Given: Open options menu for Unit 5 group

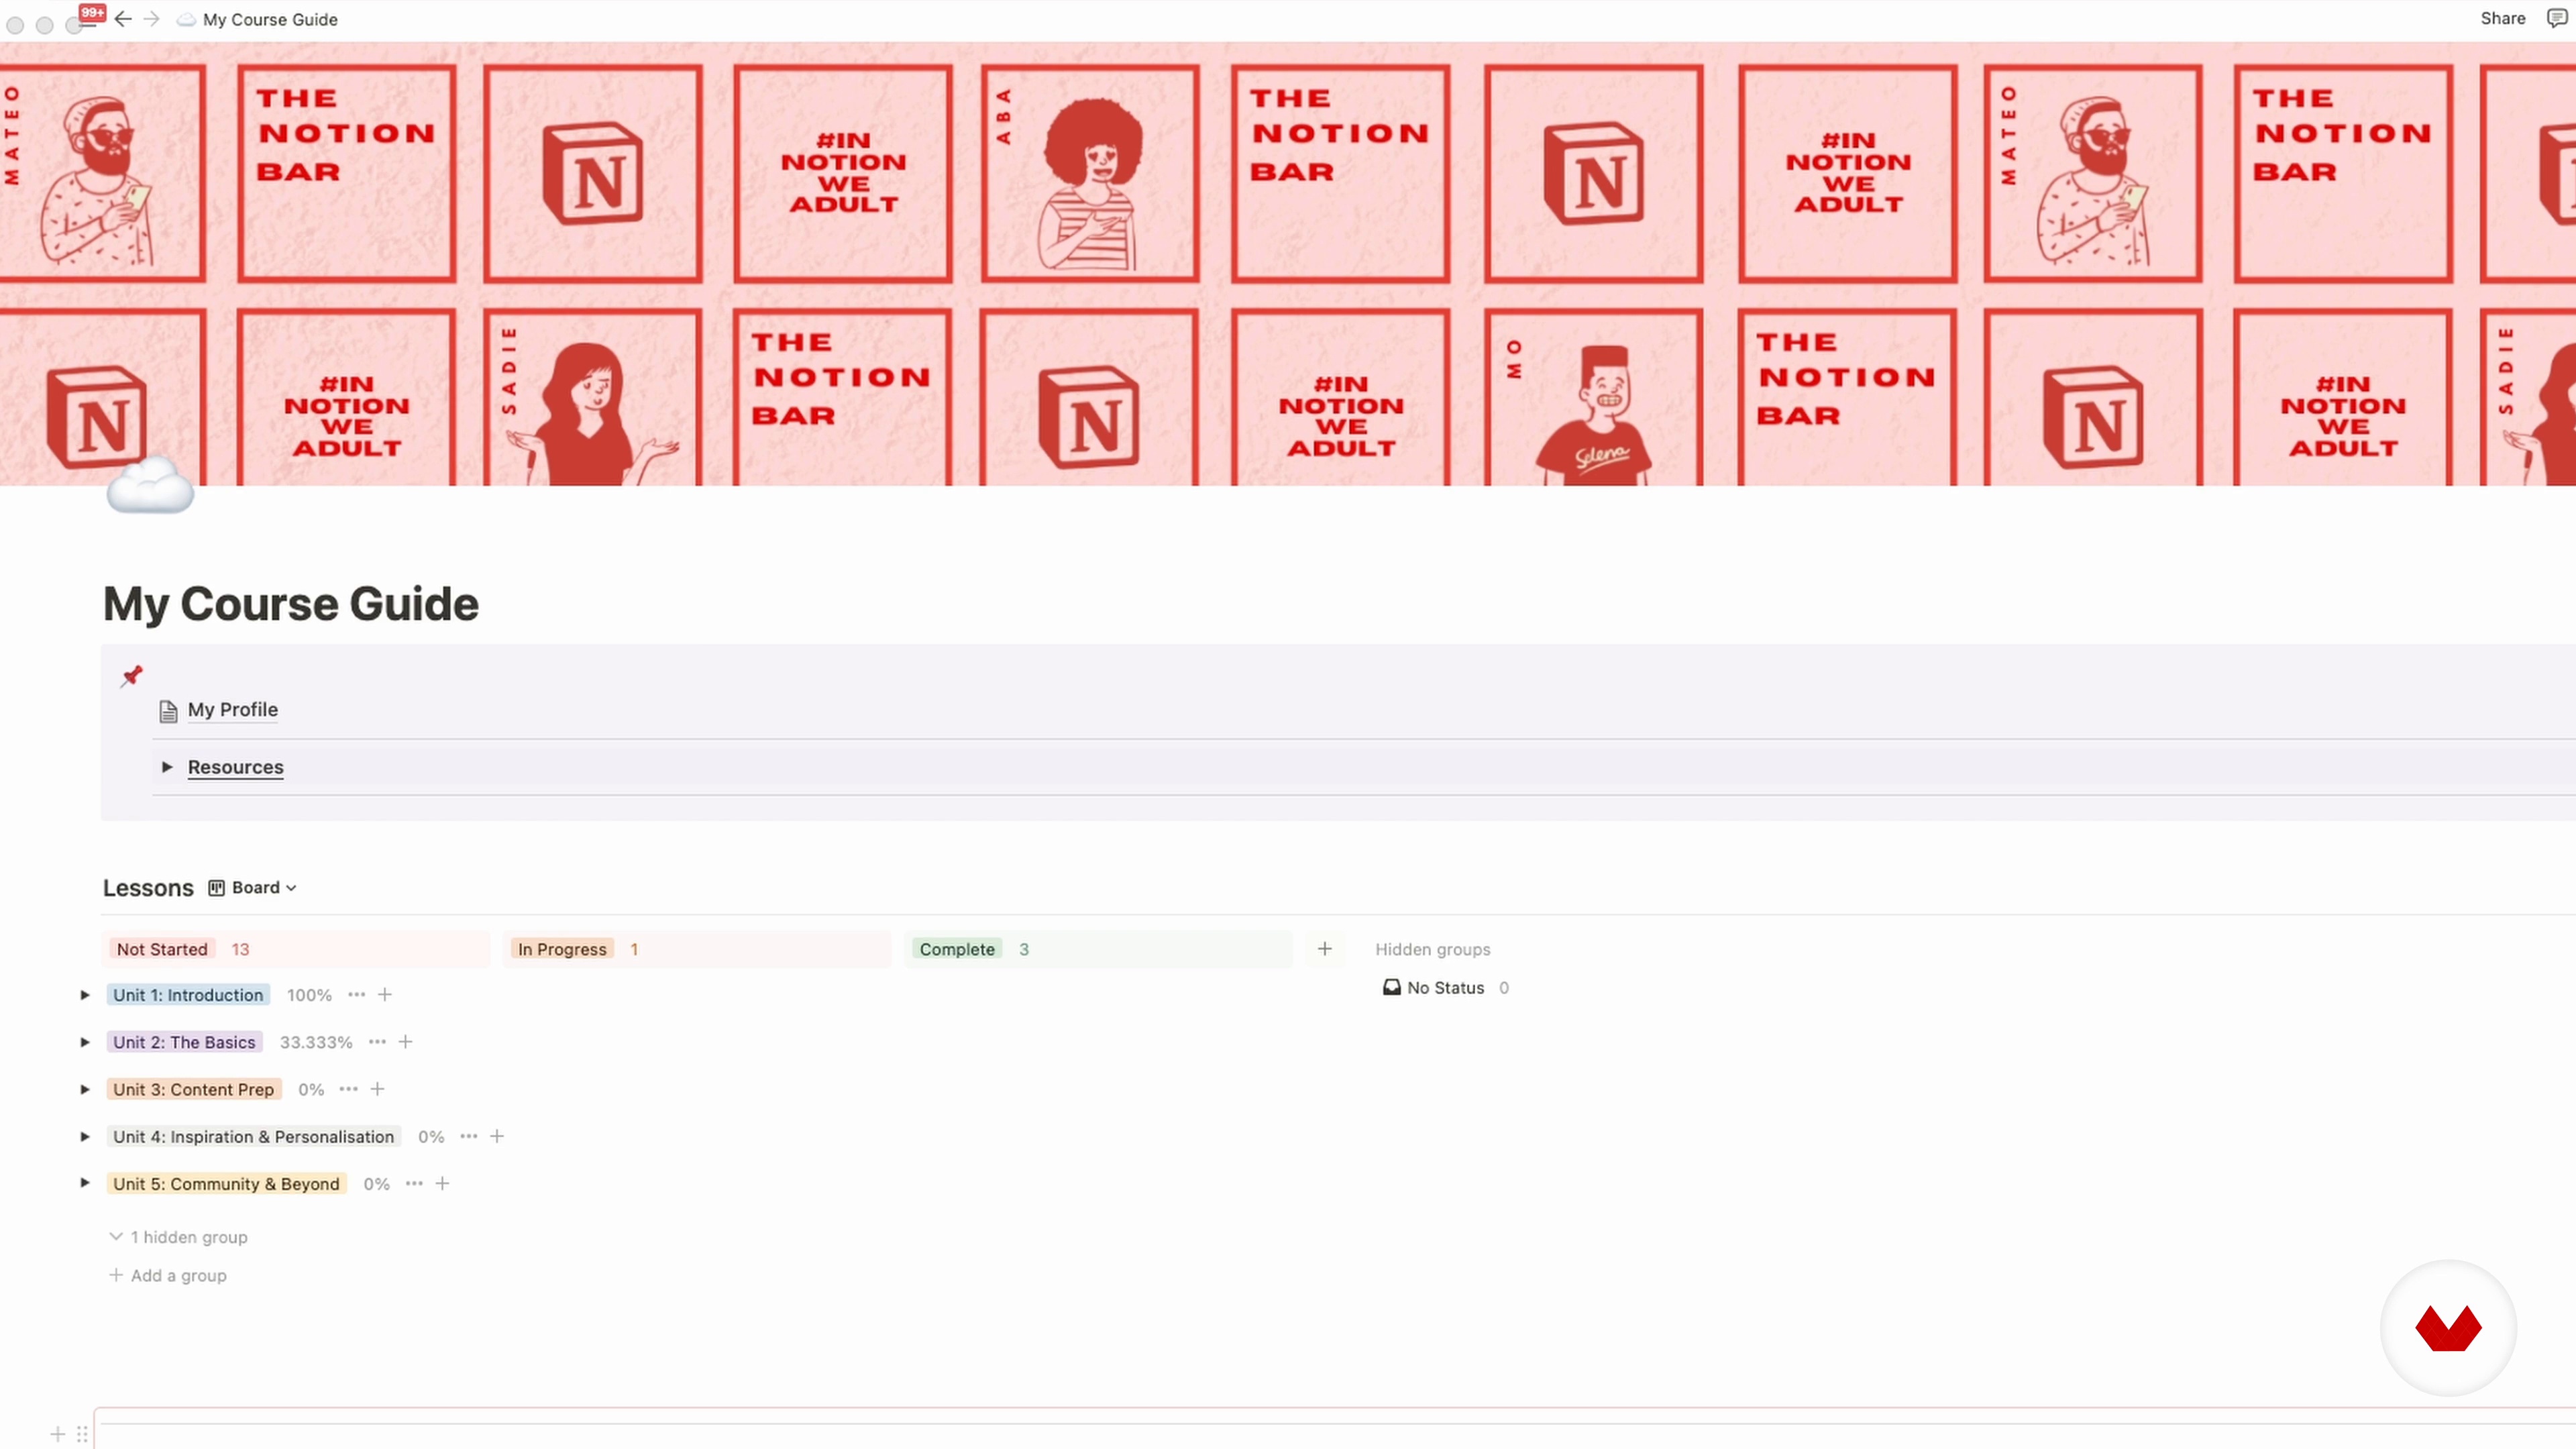Looking at the screenshot, I should pos(414,1184).
